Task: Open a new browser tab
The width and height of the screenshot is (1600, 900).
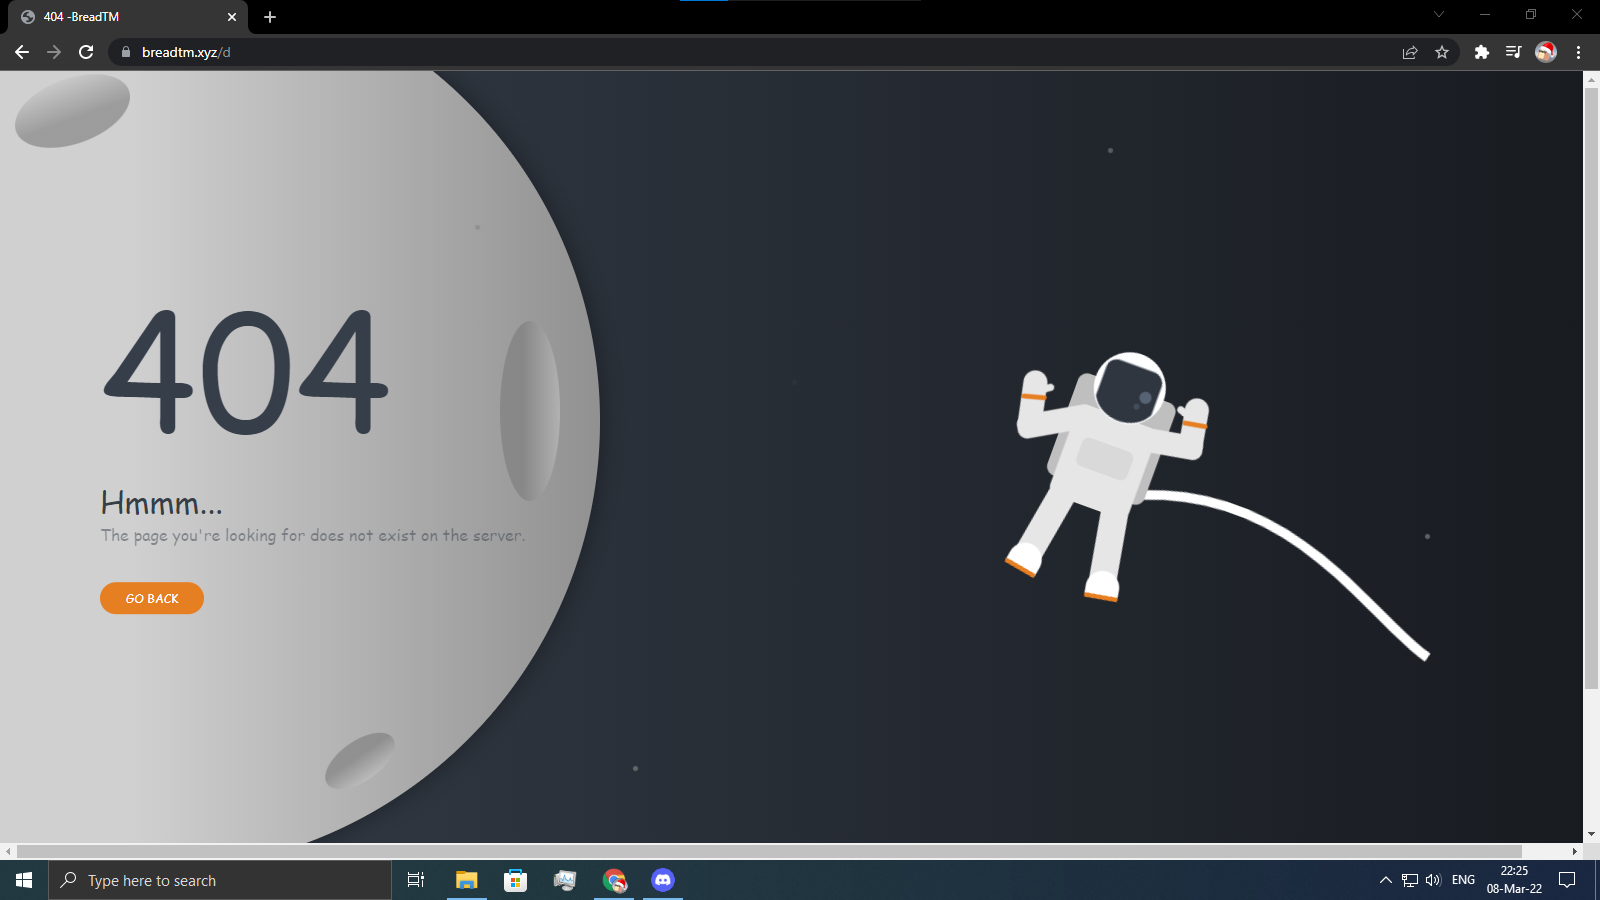Action: (x=270, y=17)
